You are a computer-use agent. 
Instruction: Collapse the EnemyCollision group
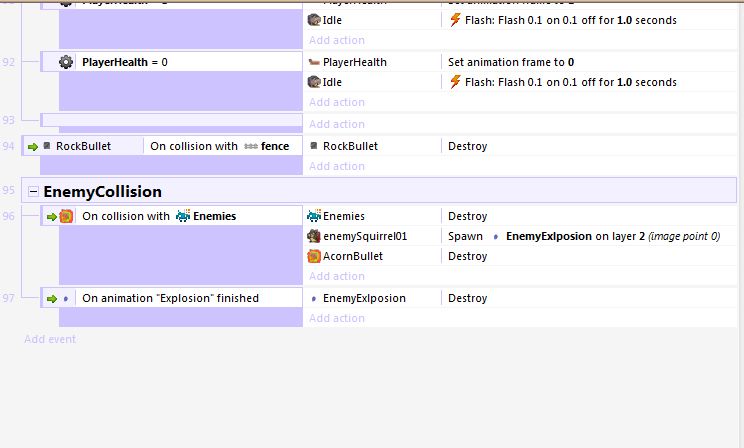tap(34, 191)
